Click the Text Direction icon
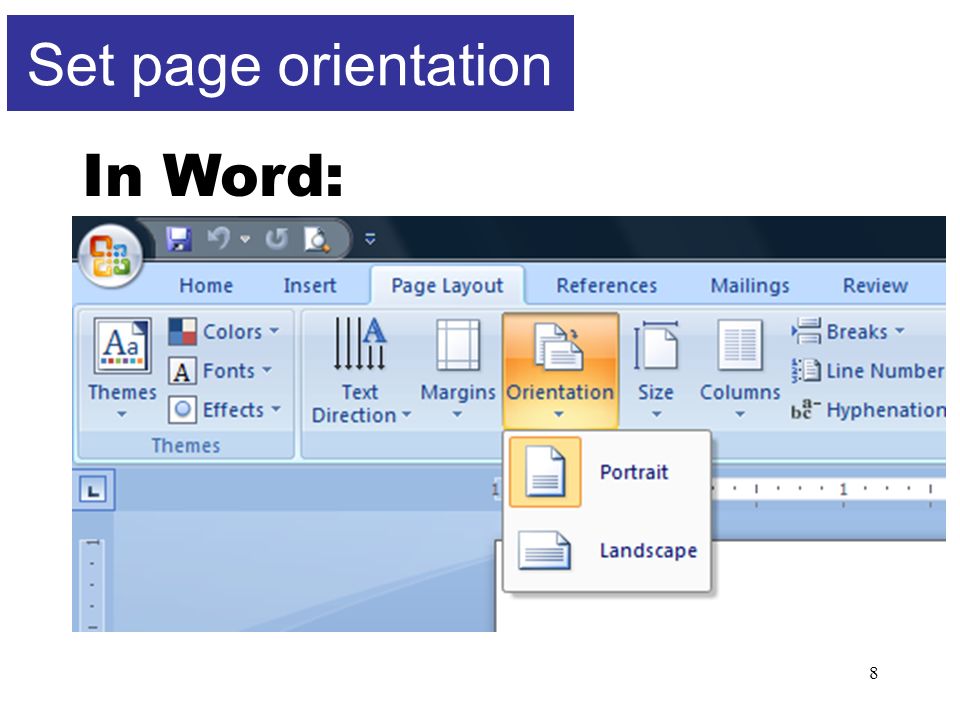This screenshot has height=720, width=960. (x=360, y=344)
